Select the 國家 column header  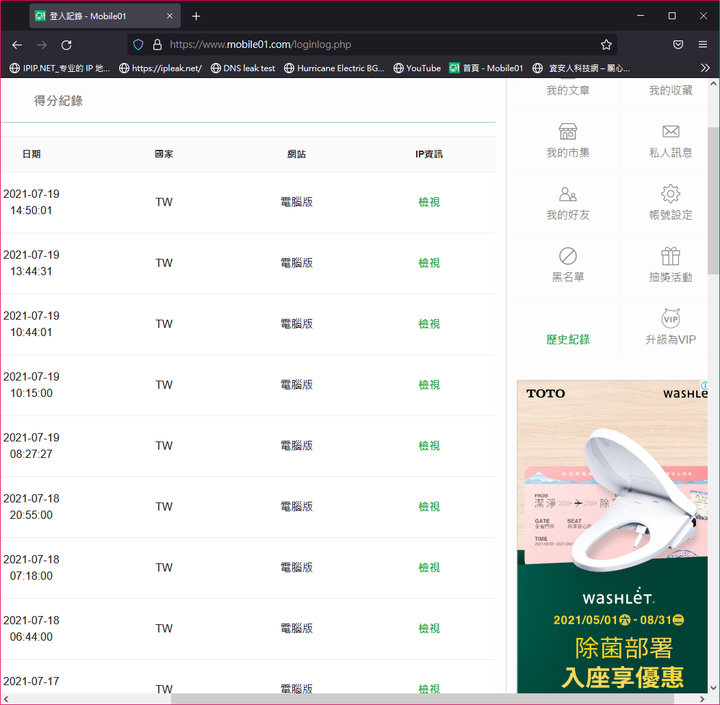pos(164,154)
